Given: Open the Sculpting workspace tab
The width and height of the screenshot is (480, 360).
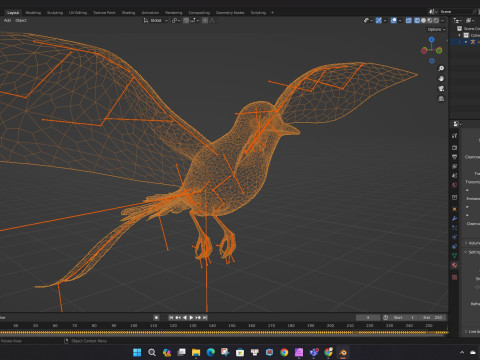Looking at the screenshot, I should click(x=55, y=13).
